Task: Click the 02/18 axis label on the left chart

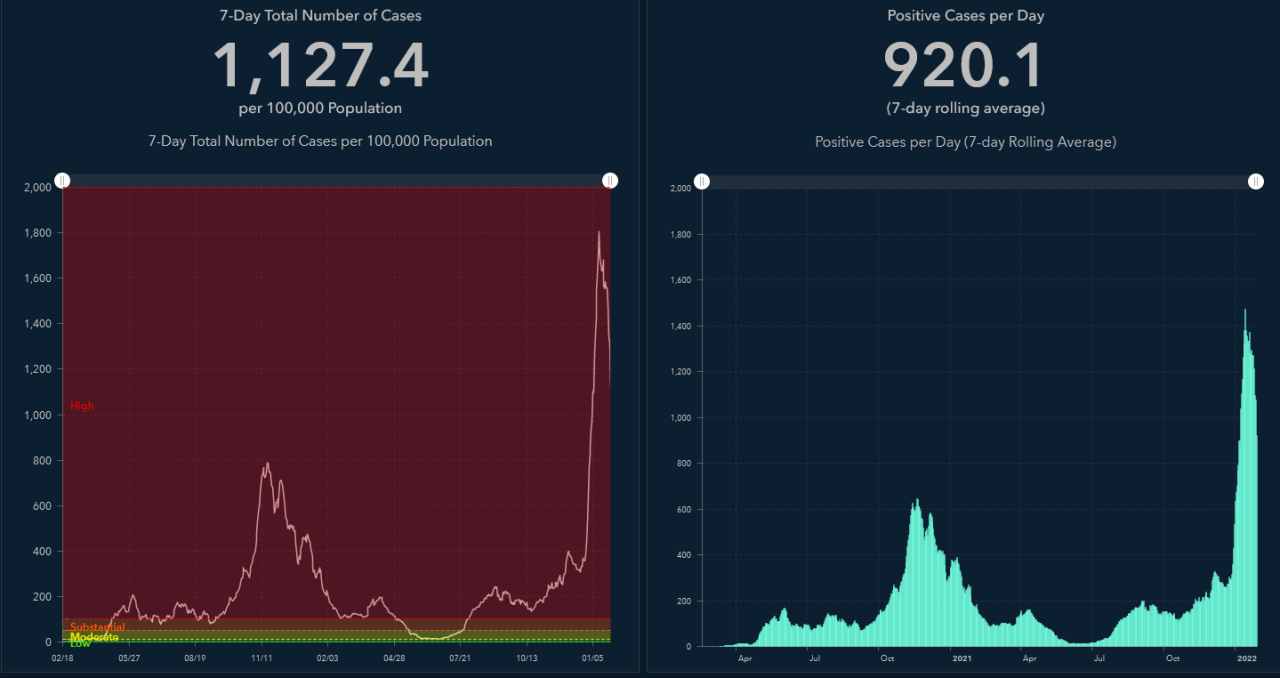Action: (x=64, y=658)
